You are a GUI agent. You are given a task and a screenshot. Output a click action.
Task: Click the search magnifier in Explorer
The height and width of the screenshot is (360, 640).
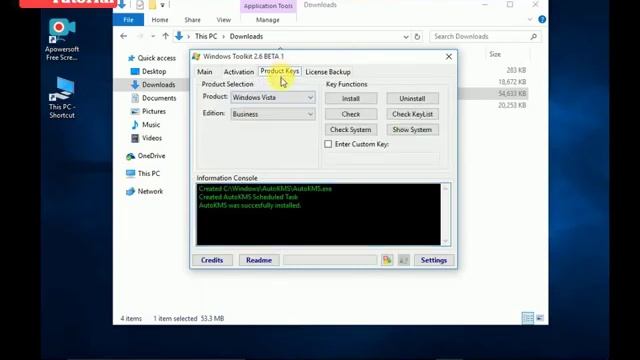tap(533, 36)
